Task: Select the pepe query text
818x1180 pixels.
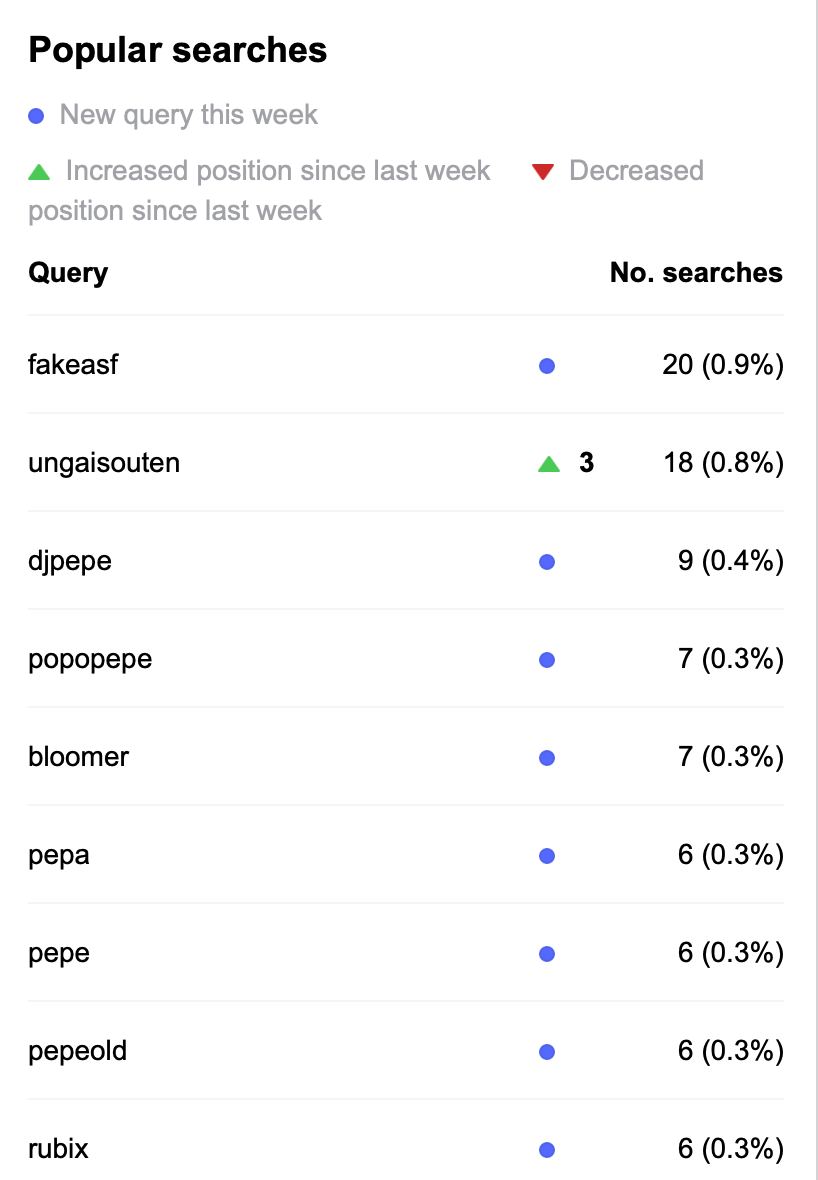Action: [x=59, y=953]
